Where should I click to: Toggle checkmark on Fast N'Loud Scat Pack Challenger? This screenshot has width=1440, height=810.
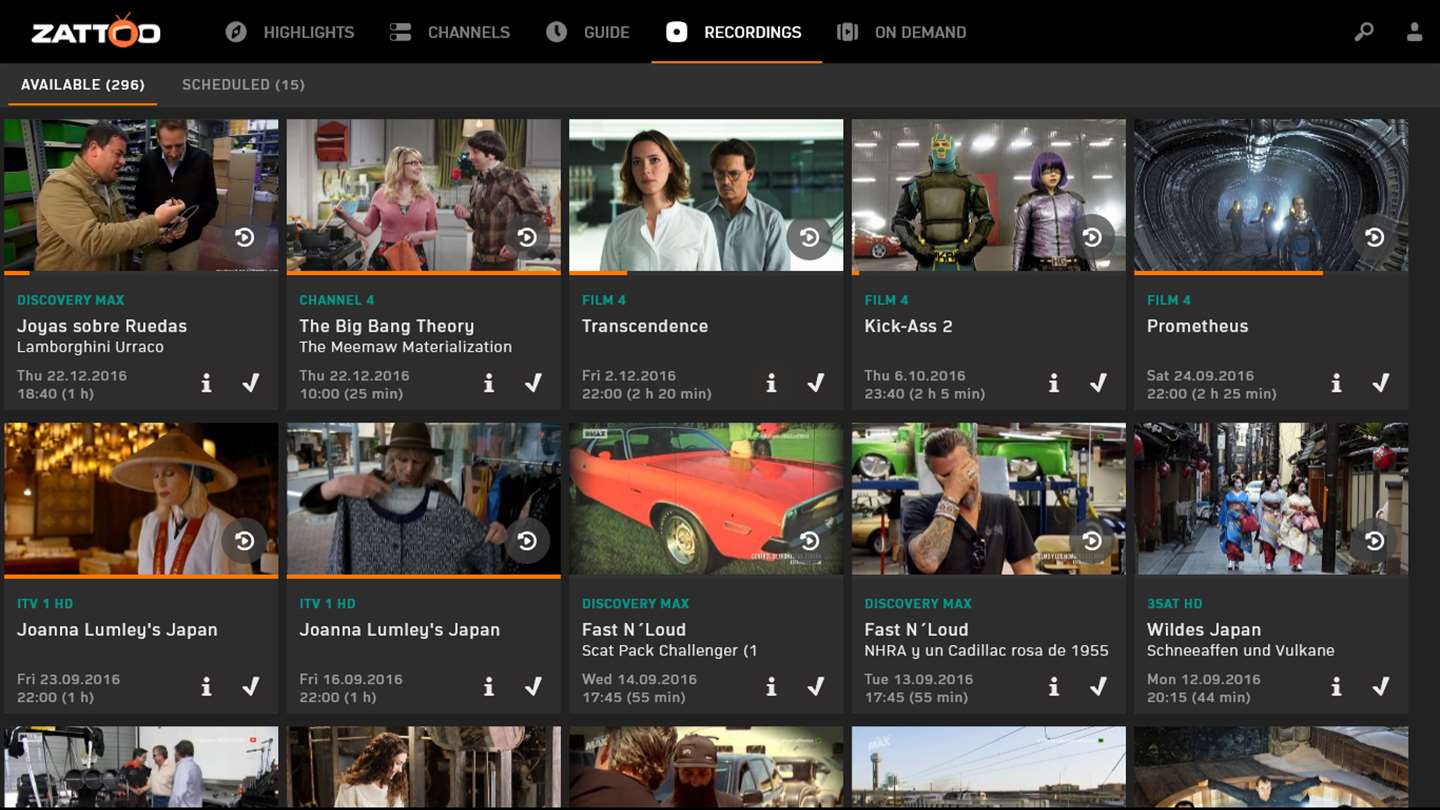816,687
